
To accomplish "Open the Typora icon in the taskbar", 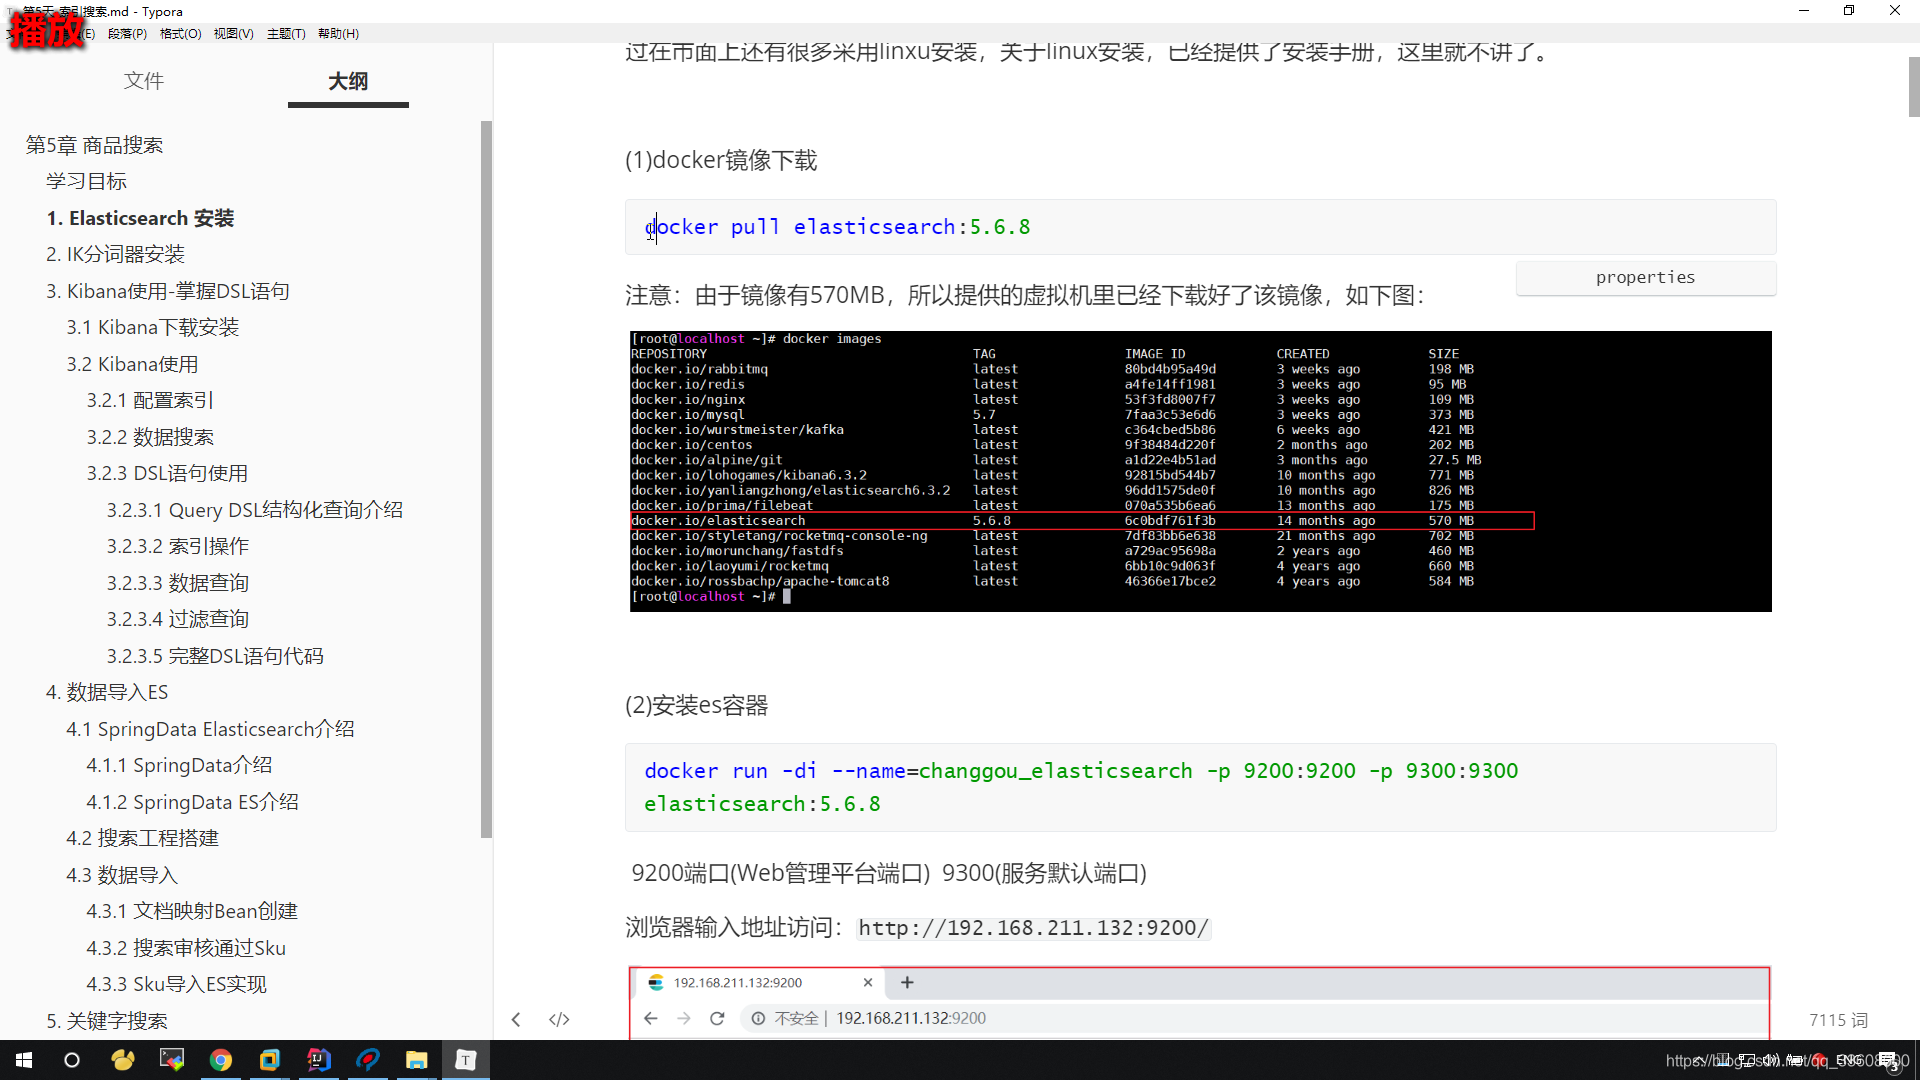I will point(466,1060).
